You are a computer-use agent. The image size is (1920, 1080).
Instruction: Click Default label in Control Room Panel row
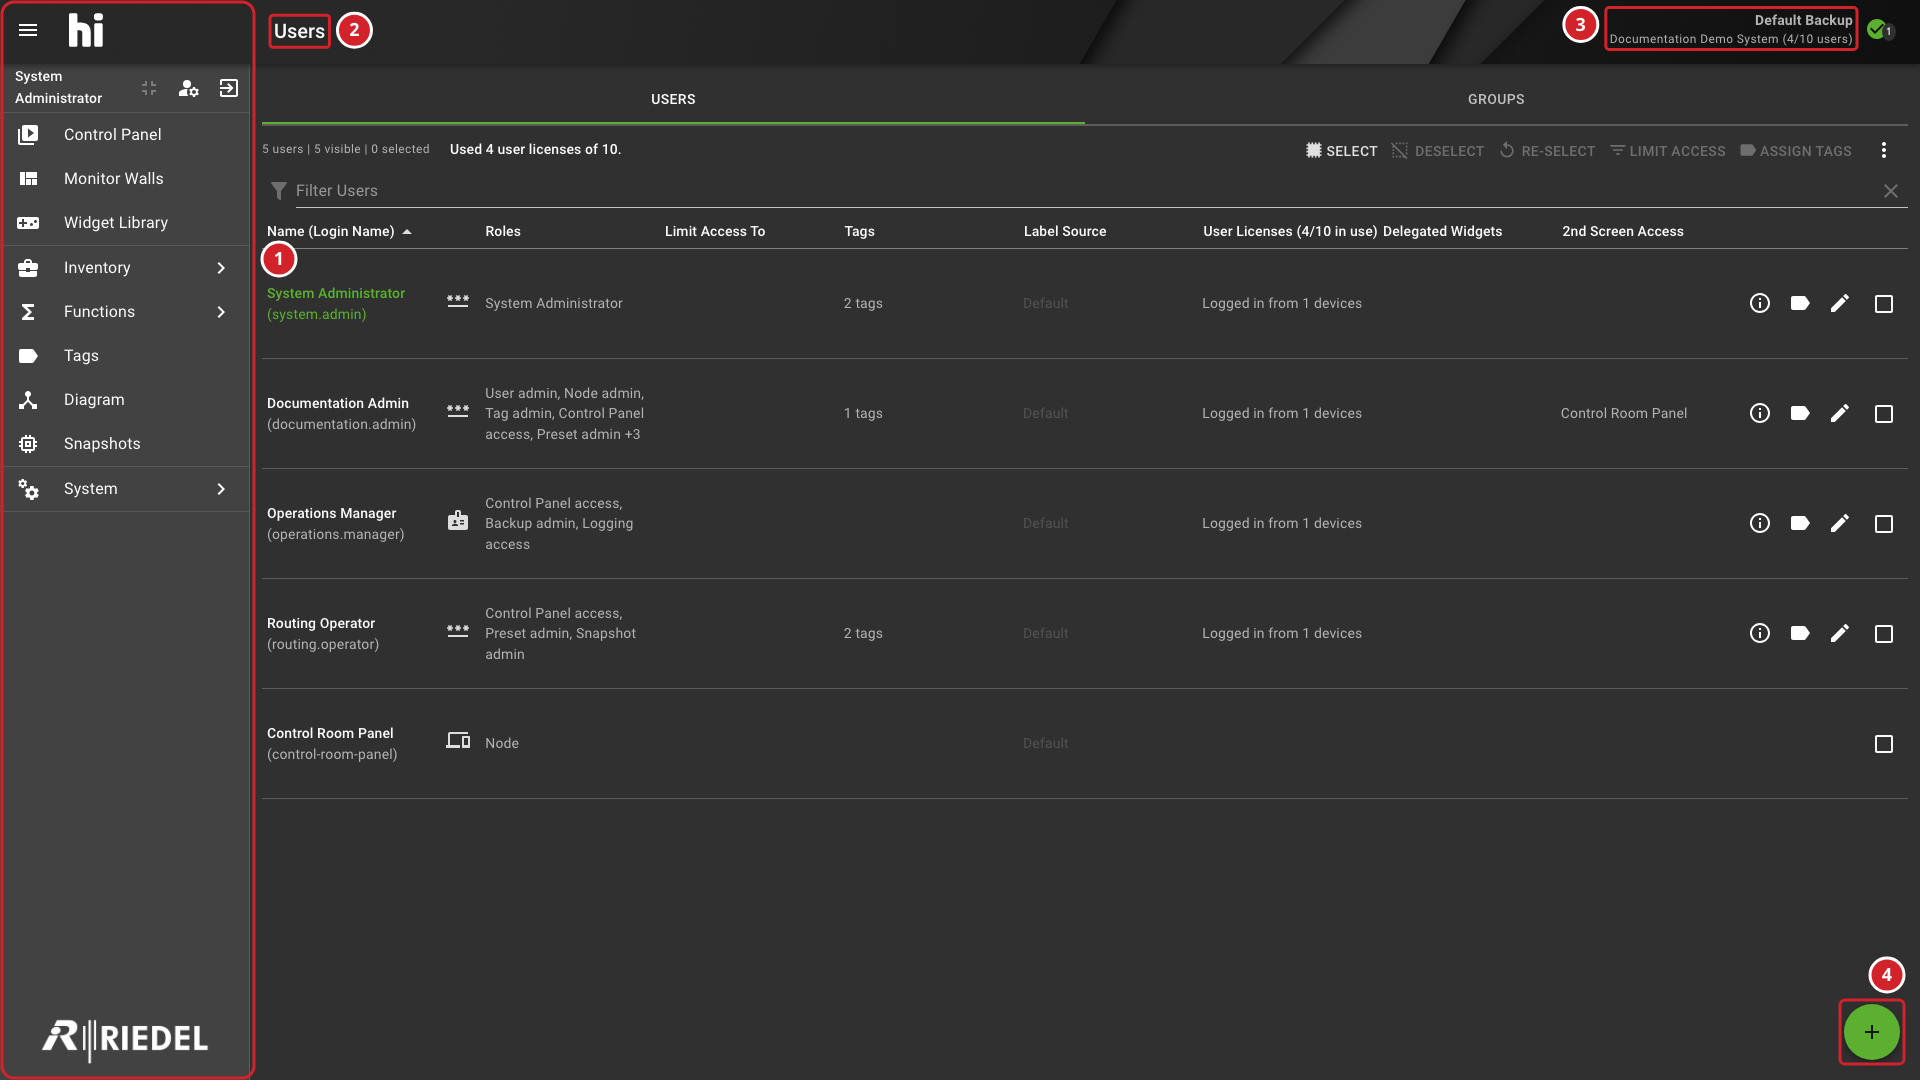pos(1045,743)
